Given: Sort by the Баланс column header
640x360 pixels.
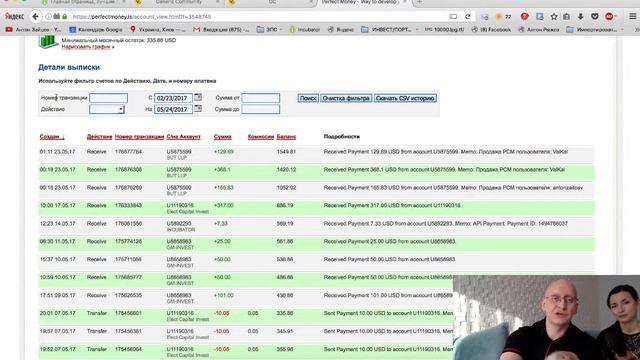Looking at the screenshot, I should pyautogui.click(x=286, y=137).
